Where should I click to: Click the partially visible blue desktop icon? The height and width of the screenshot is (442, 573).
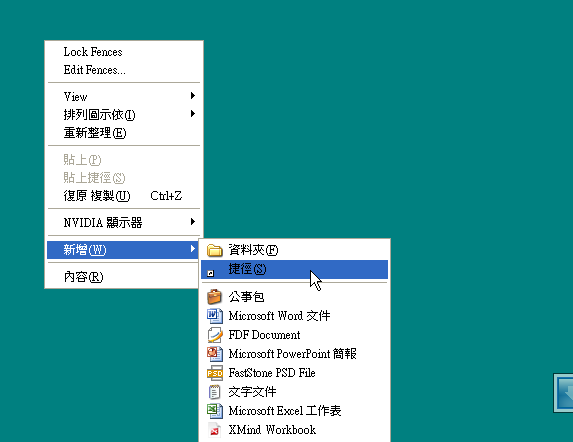tap(563, 393)
